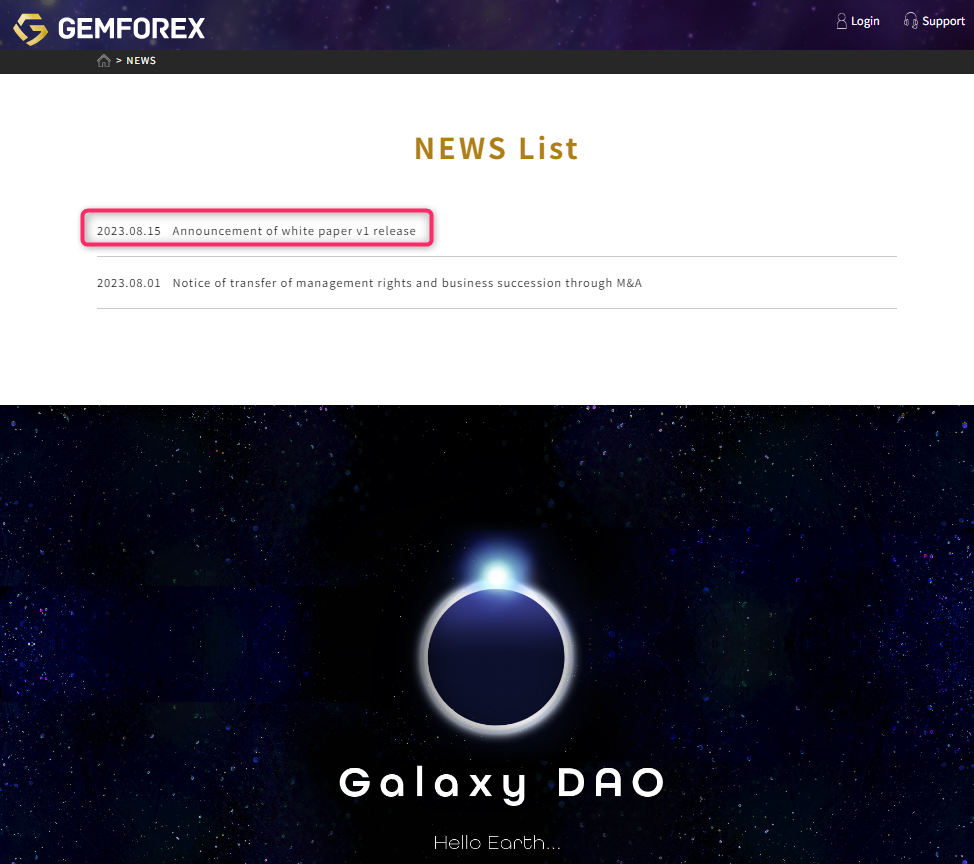Click the 2023.08.15 date of the first news entry
Screen dimensions: 974x864
pos(129,231)
